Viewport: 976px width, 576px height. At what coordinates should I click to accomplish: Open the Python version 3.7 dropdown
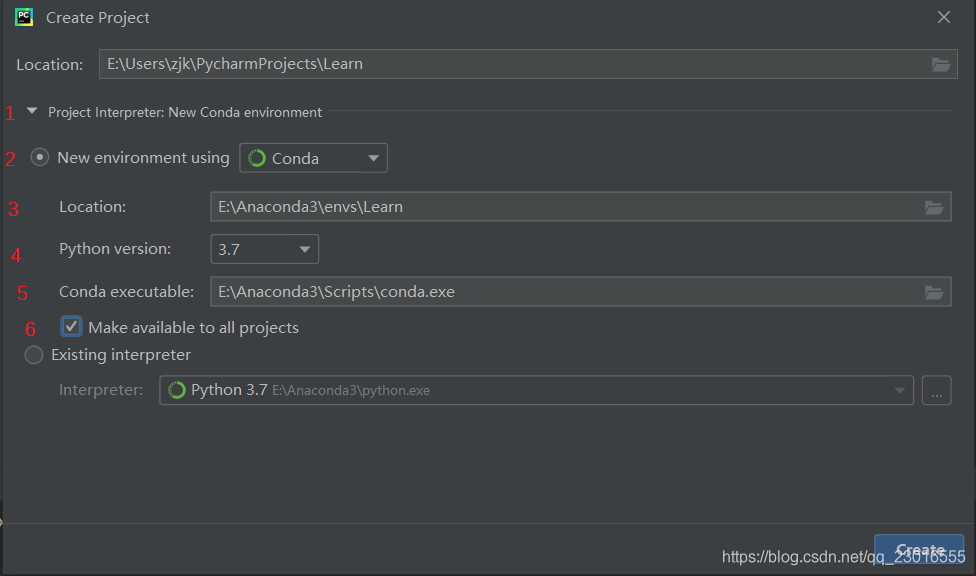tap(265, 249)
